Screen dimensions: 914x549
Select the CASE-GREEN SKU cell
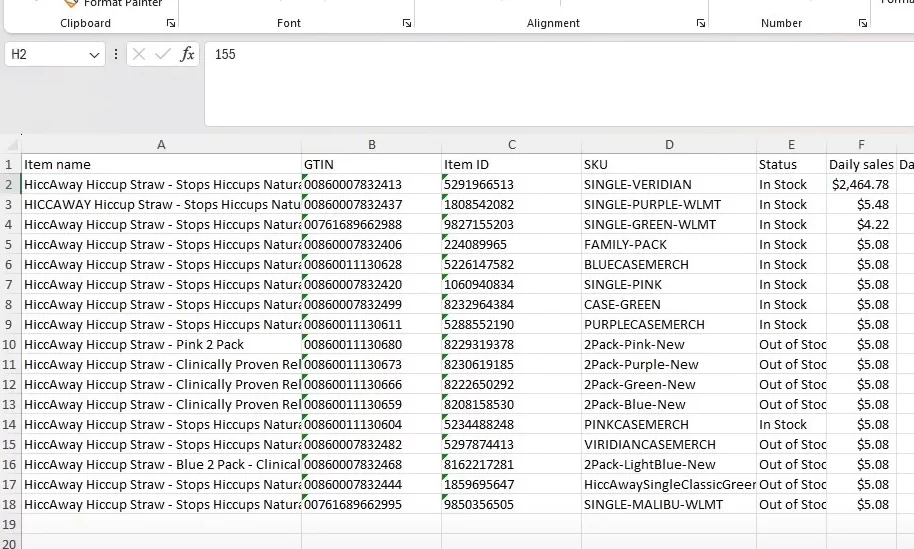[669, 304]
